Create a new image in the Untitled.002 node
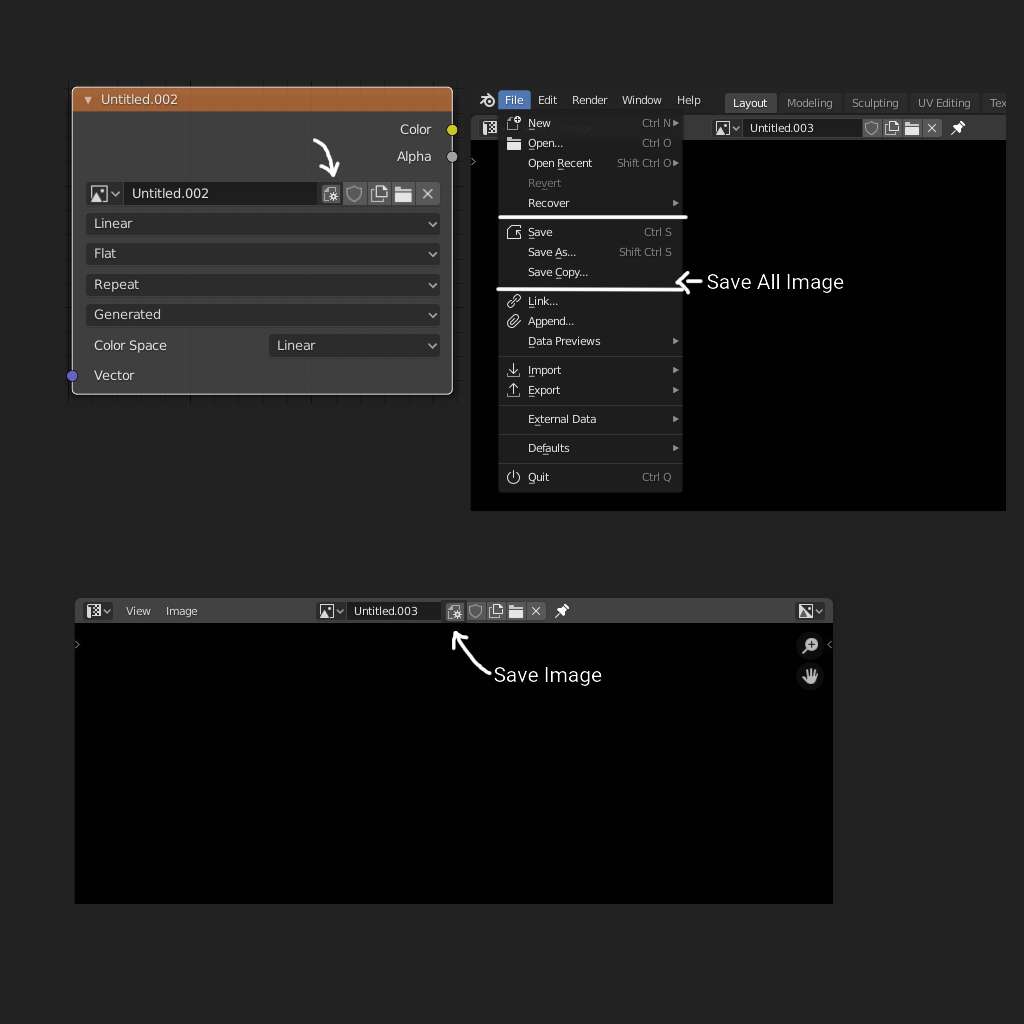1024x1024 pixels. 379,194
